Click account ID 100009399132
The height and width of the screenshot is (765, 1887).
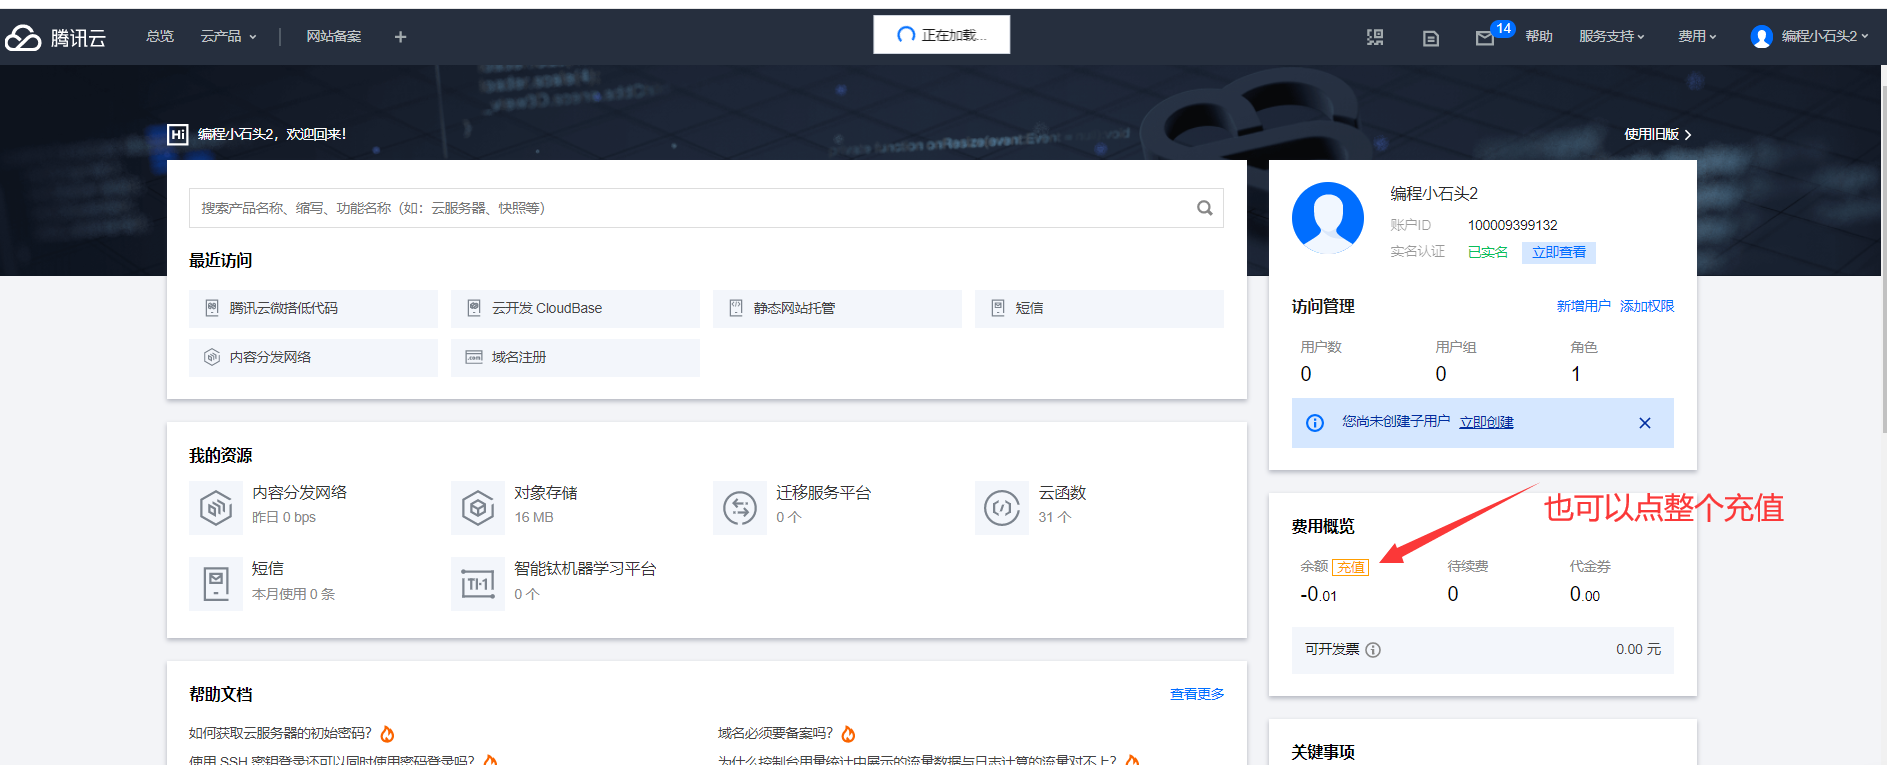point(1513,225)
